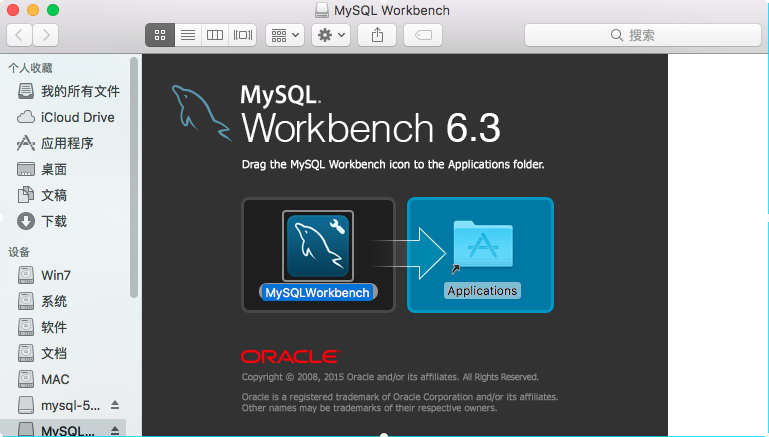Go back in Finder history
The width and height of the screenshot is (769, 437).
[x=19, y=35]
